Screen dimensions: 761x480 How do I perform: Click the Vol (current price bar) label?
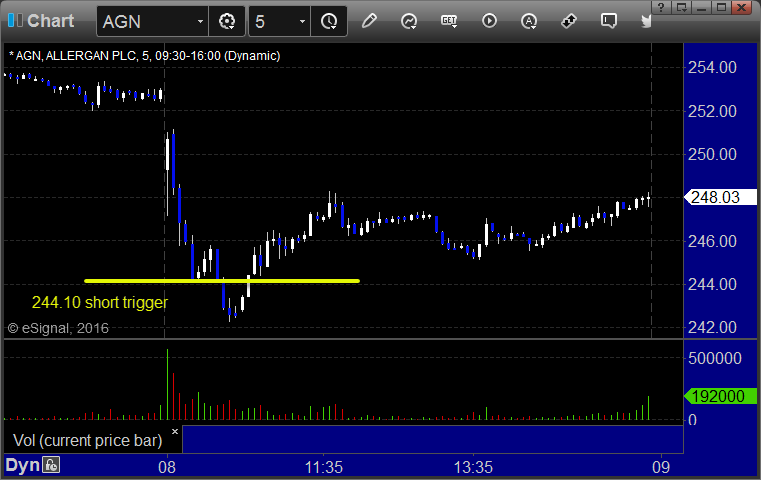(87, 440)
